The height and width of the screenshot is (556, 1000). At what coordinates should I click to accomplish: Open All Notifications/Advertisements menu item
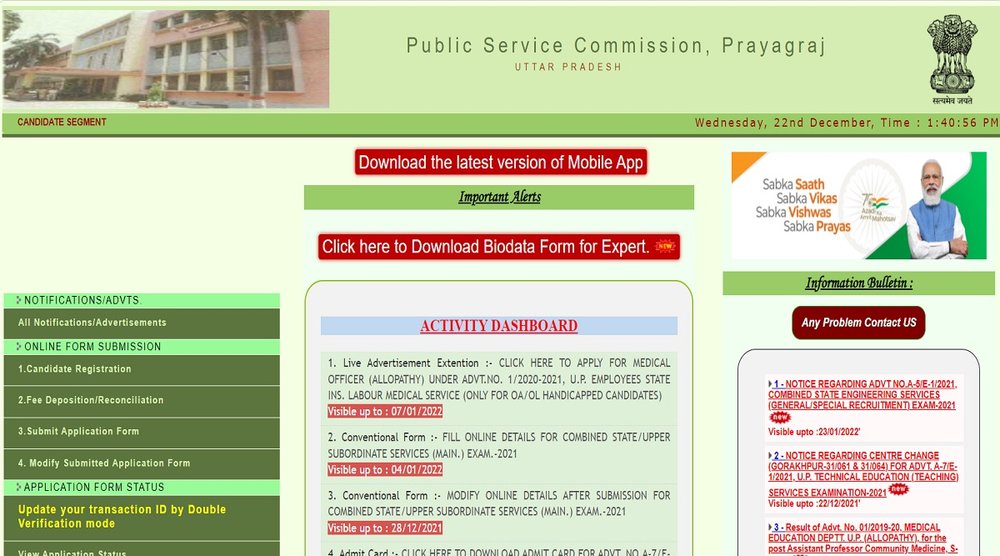click(92, 323)
